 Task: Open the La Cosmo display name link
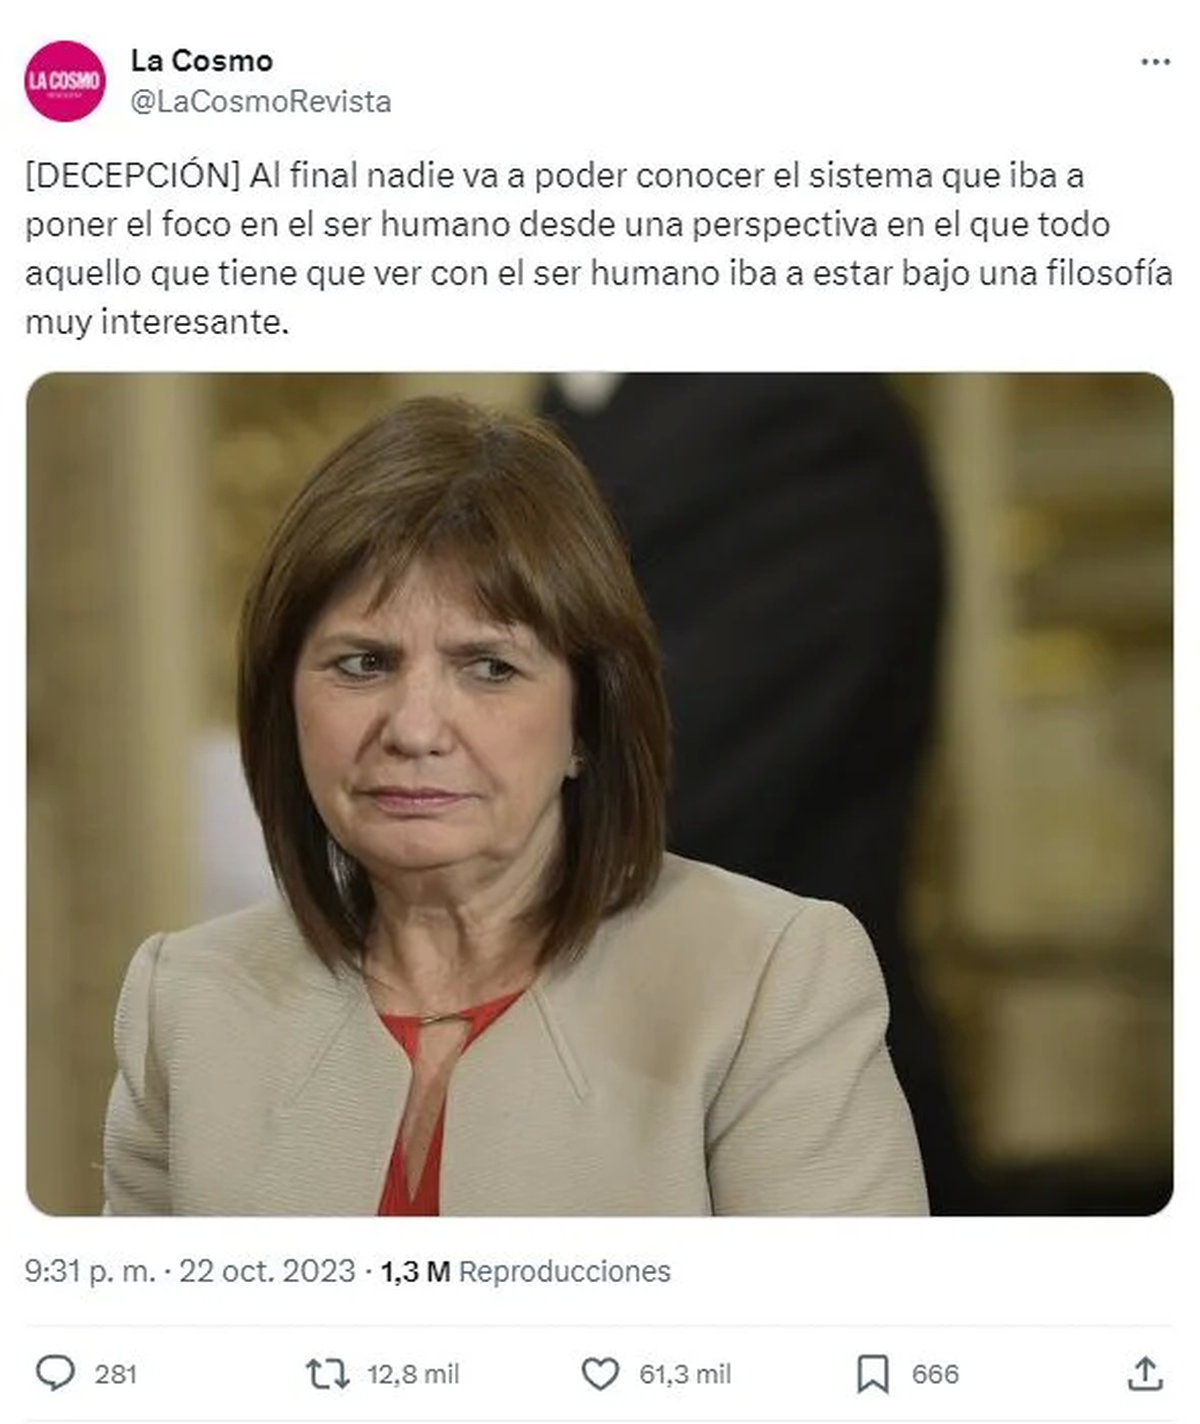pos(201,61)
